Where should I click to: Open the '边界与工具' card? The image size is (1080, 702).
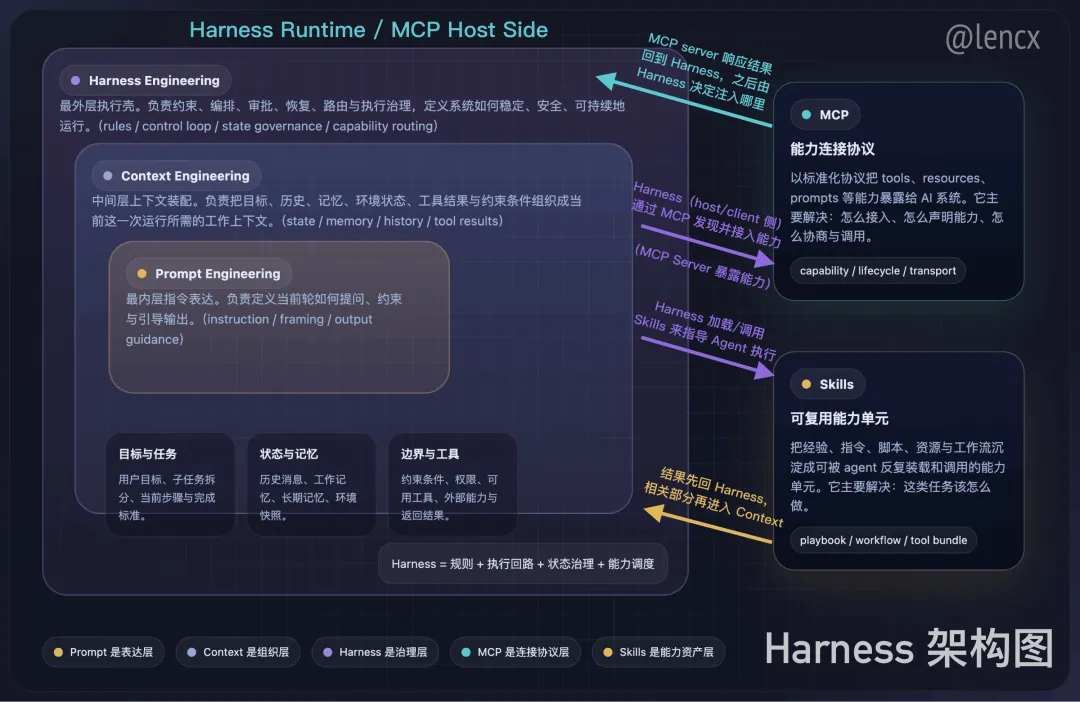pyautogui.click(x=453, y=484)
